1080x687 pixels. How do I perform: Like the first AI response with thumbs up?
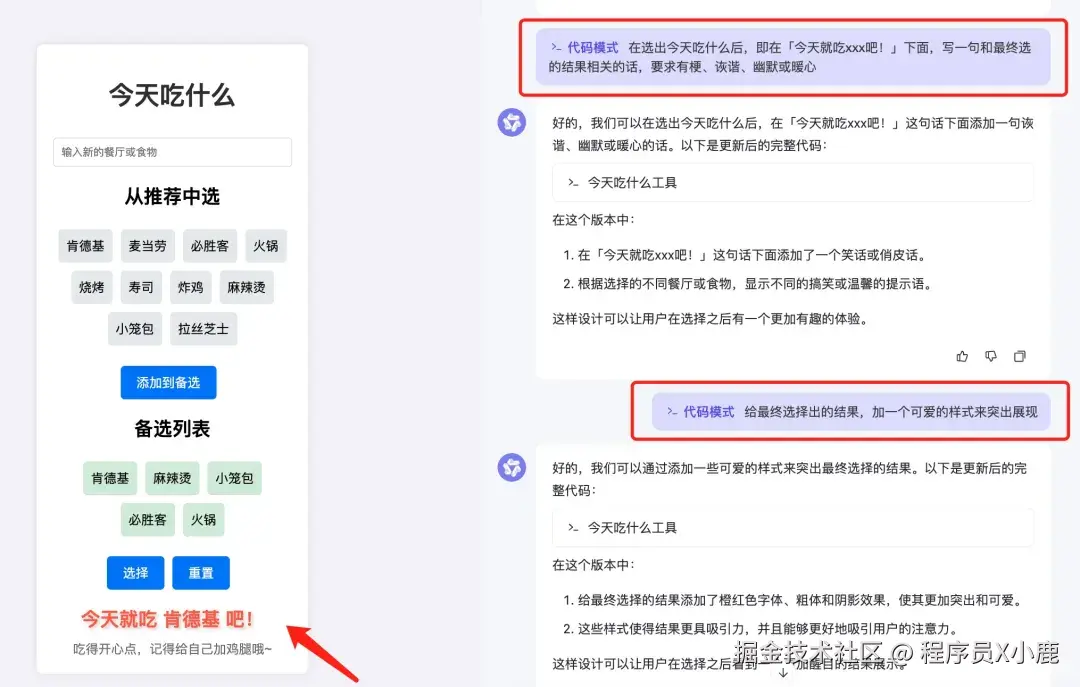coord(962,356)
